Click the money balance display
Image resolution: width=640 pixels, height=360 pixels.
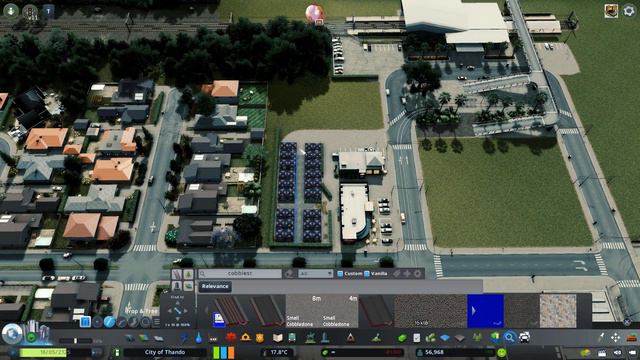click(x=362, y=352)
